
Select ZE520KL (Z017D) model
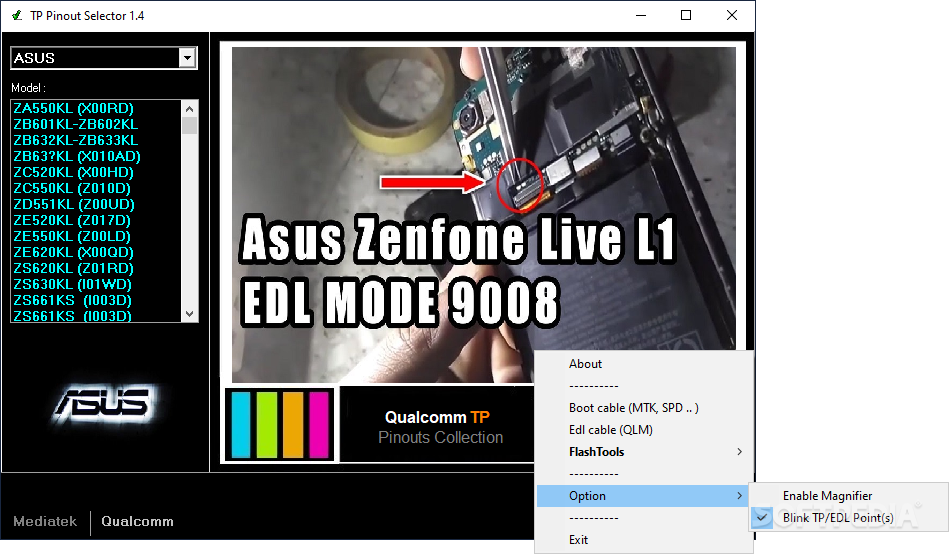point(72,220)
